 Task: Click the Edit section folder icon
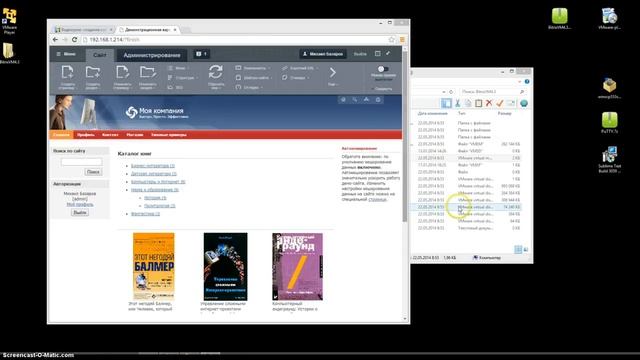pyautogui.click(x=148, y=72)
